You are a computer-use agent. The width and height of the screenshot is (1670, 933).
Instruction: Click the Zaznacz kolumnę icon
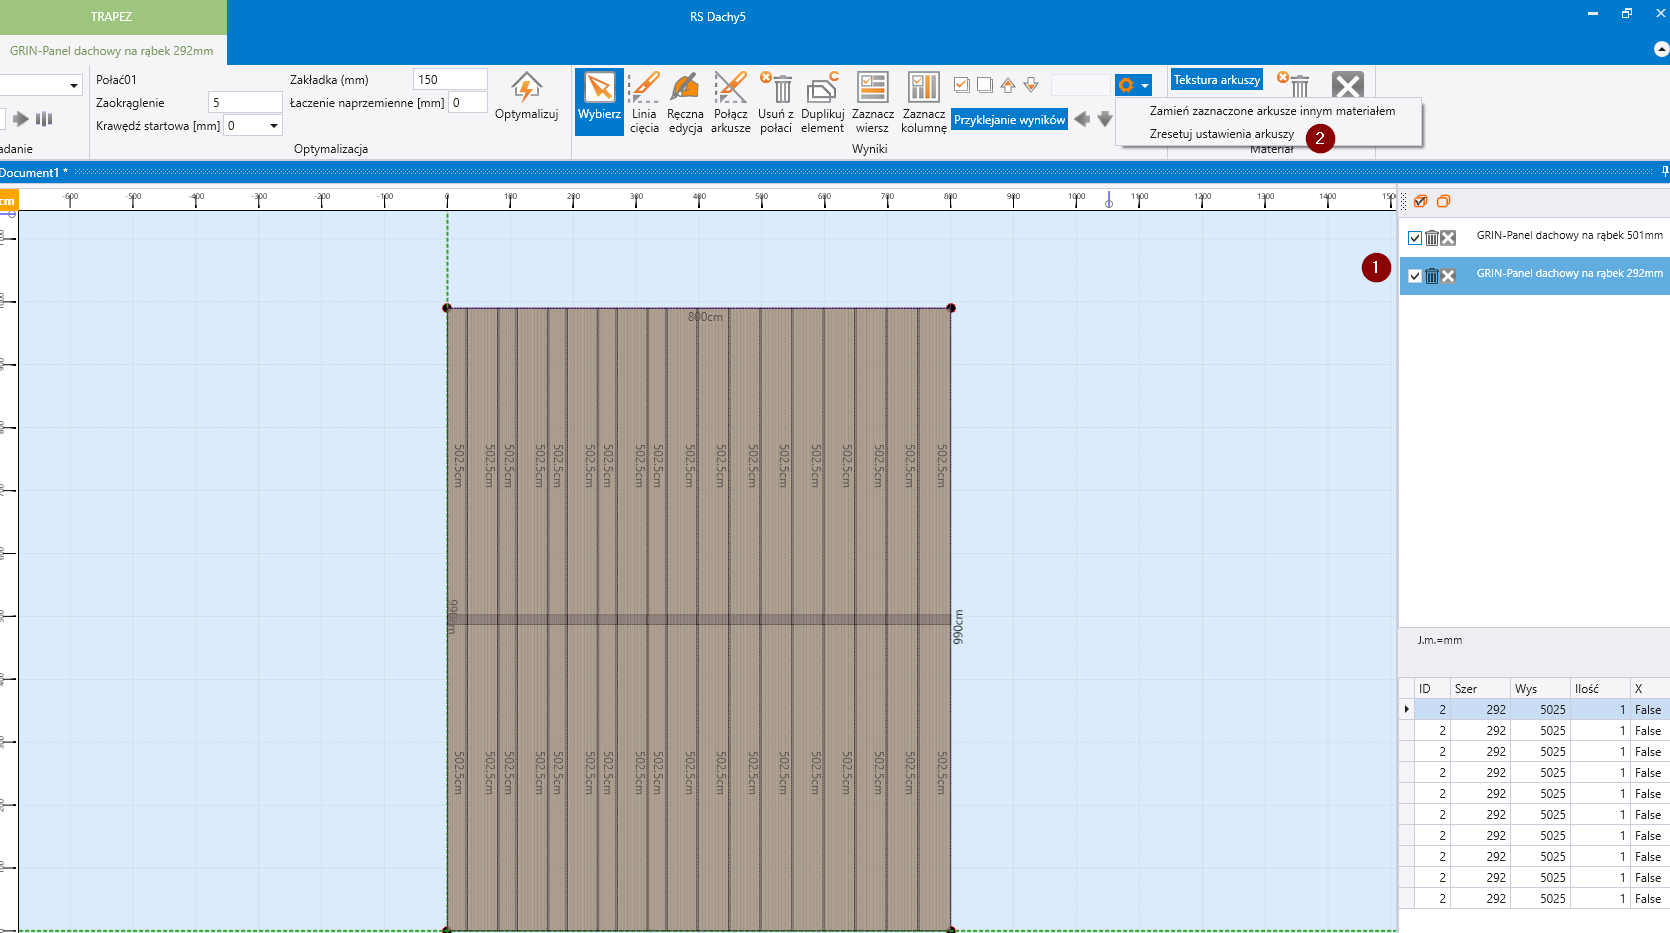coord(923,89)
